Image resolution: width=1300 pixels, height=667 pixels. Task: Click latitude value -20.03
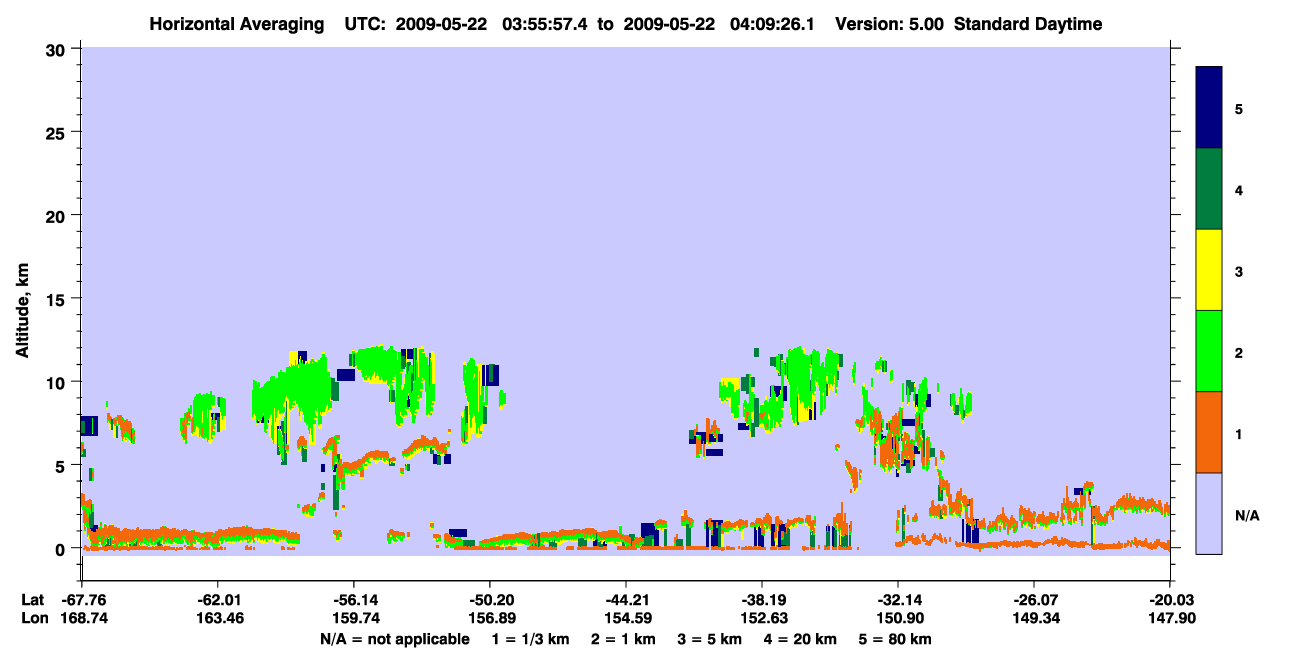click(1170, 600)
